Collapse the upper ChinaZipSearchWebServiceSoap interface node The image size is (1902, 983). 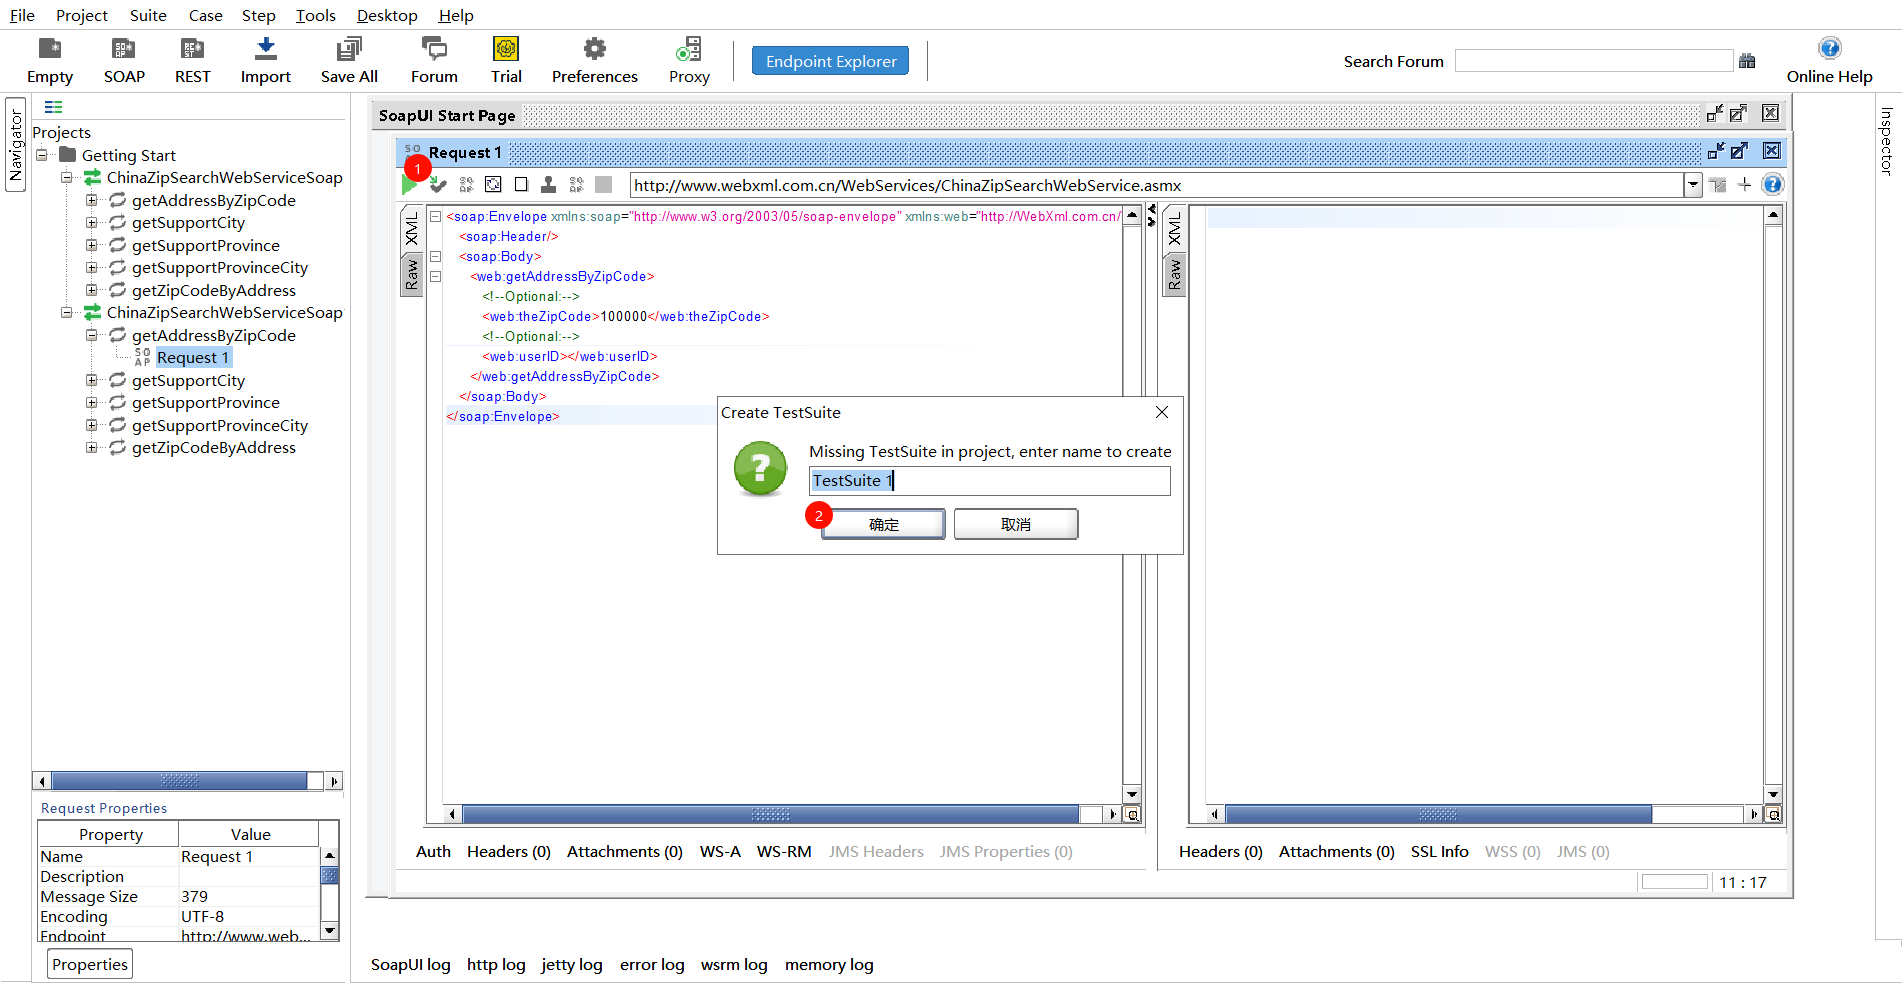click(x=66, y=177)
